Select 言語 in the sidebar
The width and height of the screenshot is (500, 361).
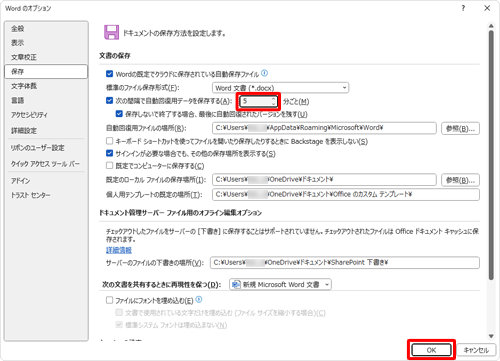pyautogui.click(x=17, y=100)
